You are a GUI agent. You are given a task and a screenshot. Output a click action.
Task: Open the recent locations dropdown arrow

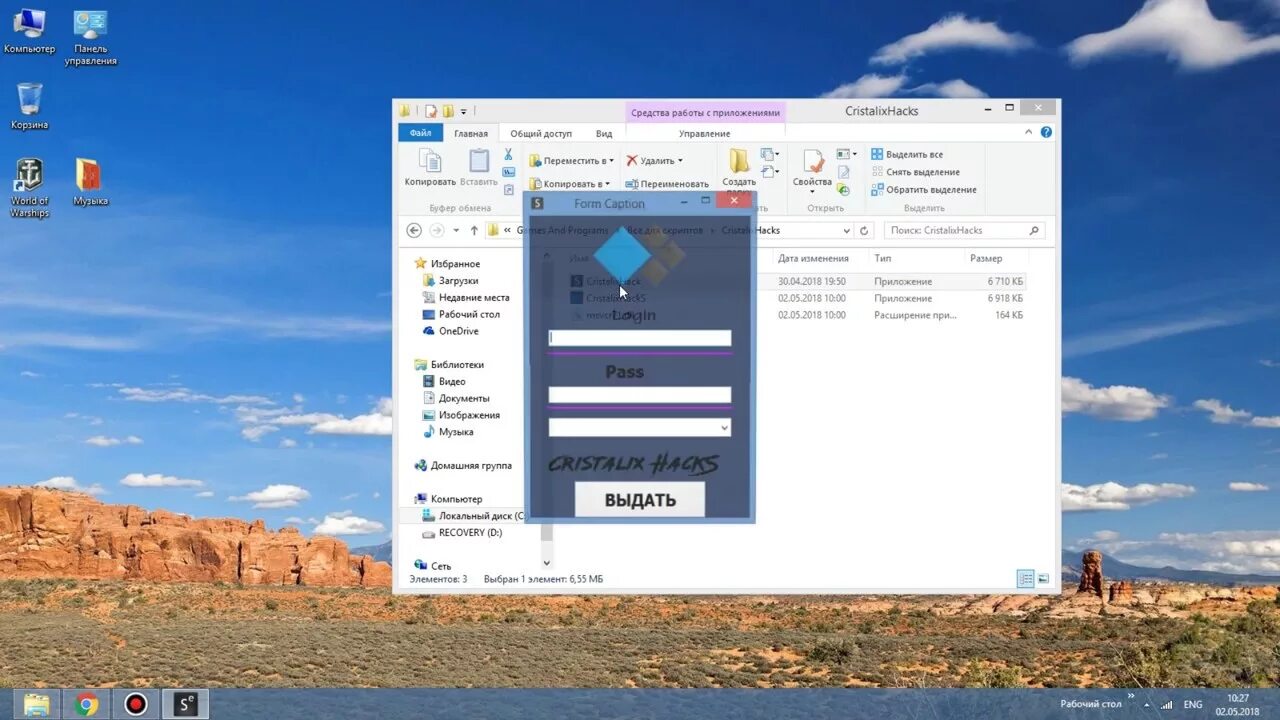click(456, 230)
